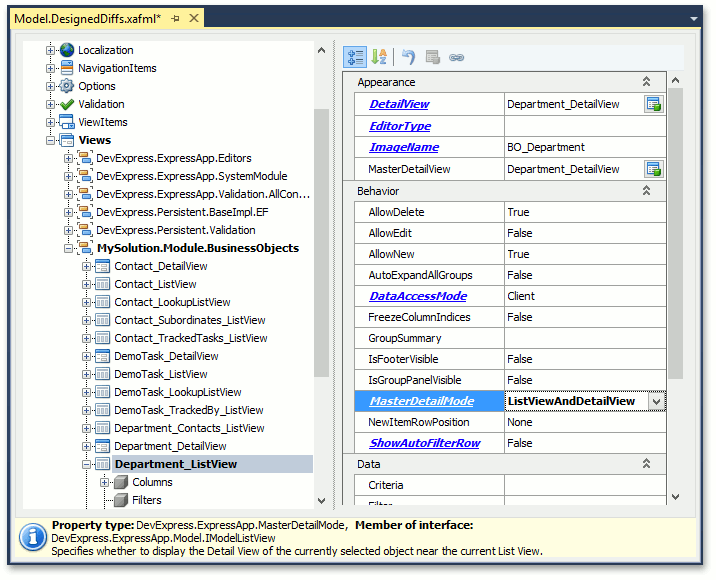Click the Alphabetical sort toolbar icon
The image size is (716, 580).
click(379, 58)
